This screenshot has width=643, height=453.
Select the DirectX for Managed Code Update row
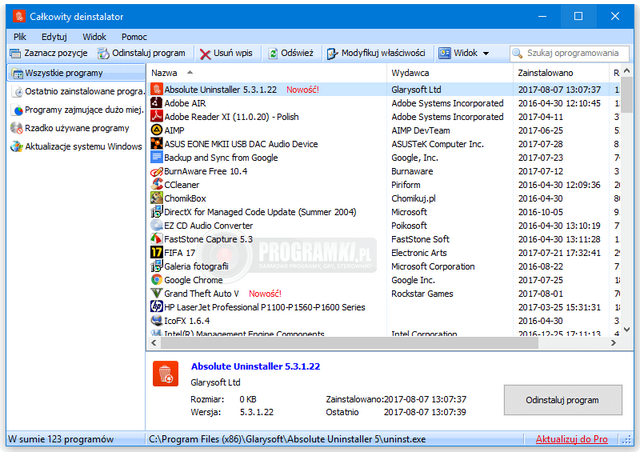[x=384, y=212]
